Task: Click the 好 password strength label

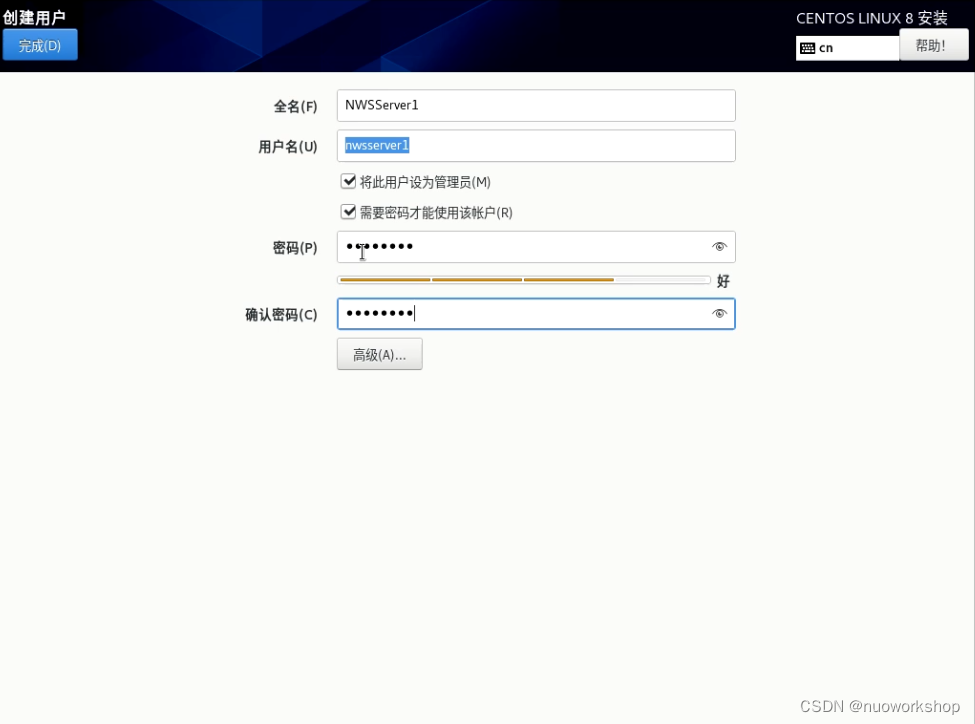Action: click(723, 281)
